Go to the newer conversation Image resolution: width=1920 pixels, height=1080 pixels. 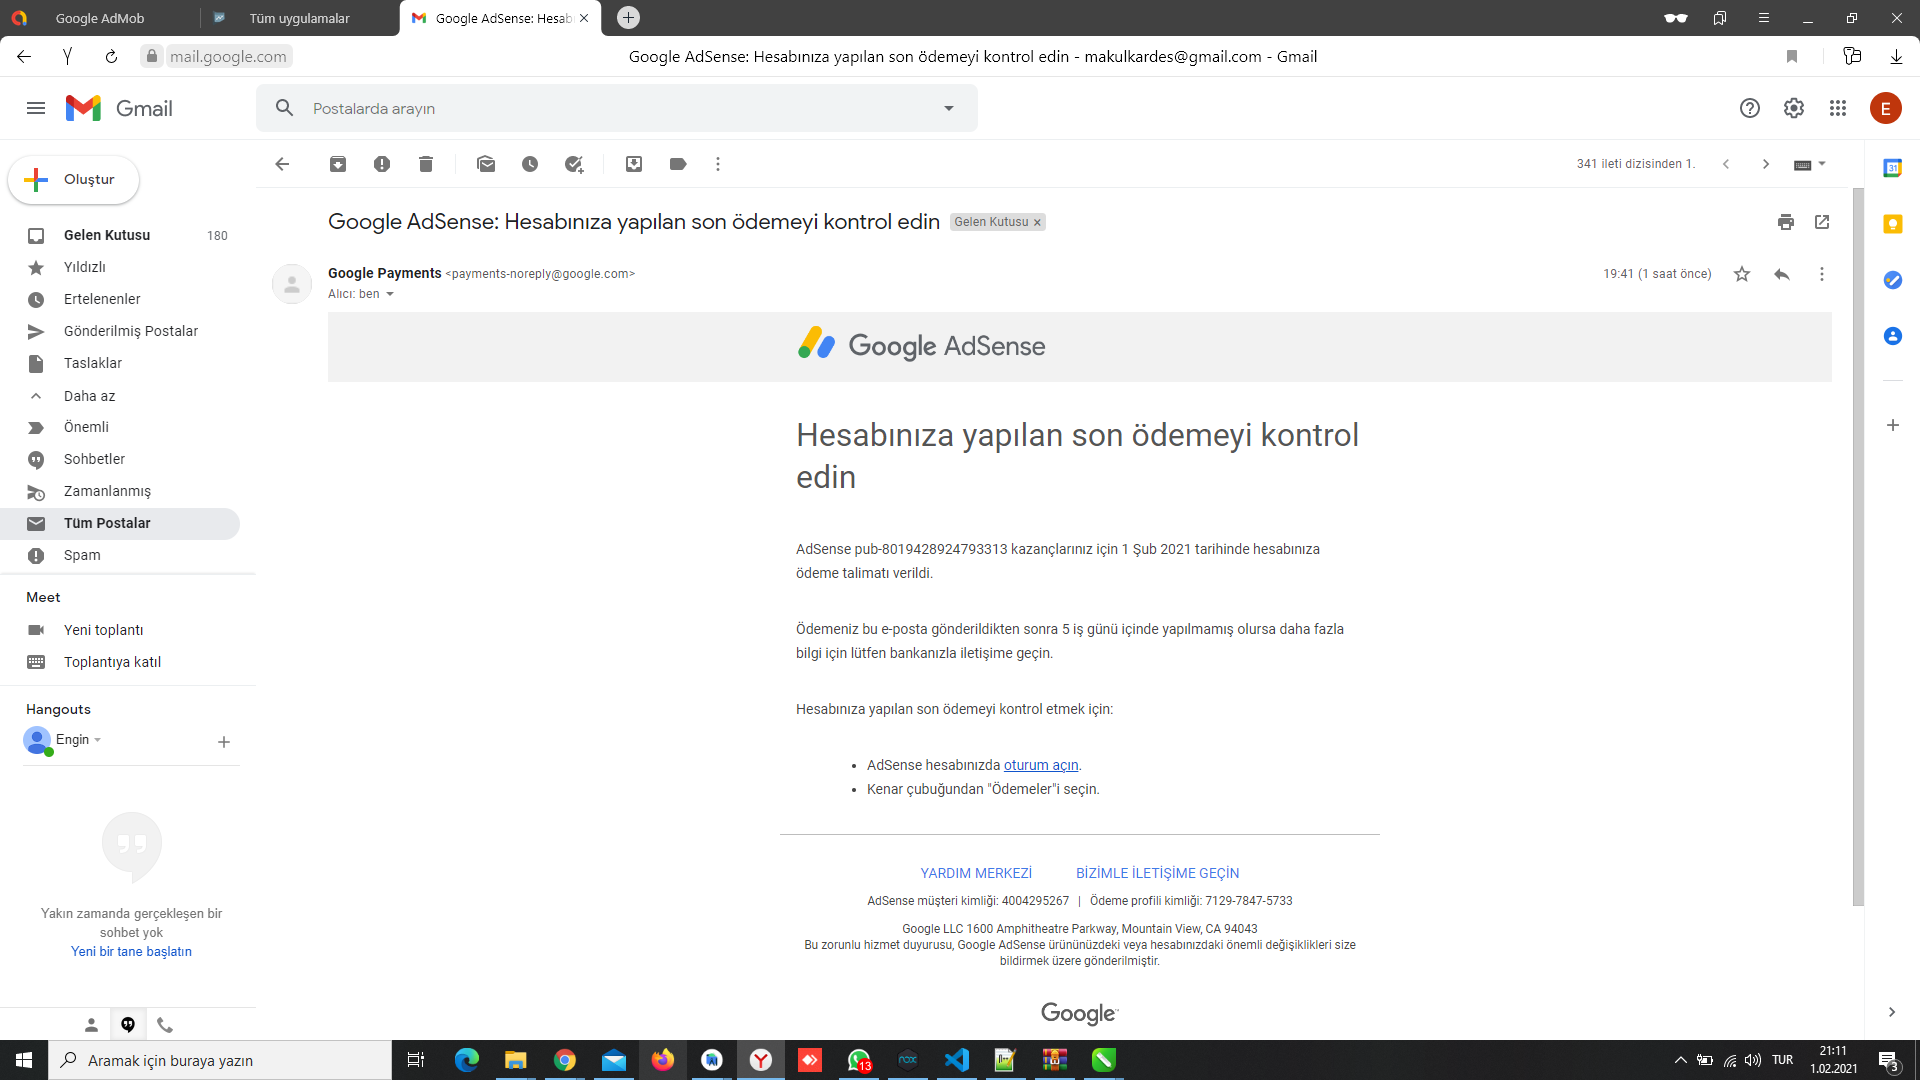pos(1726,164)
